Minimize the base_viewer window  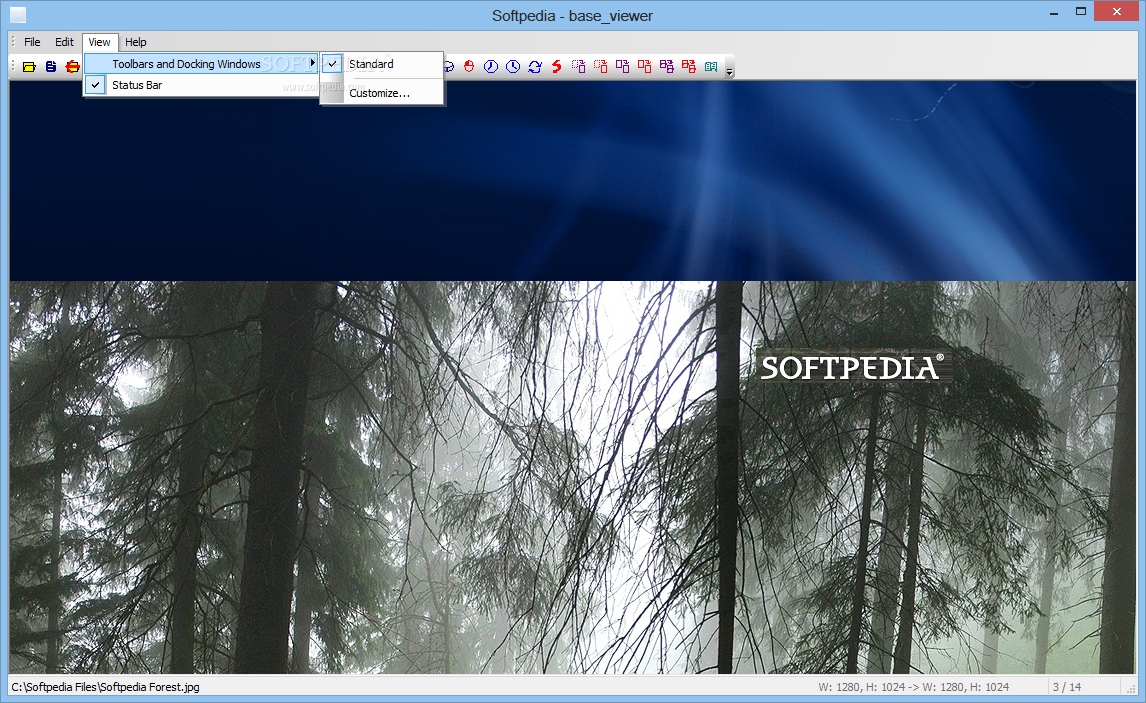[x=1054, y=13]
